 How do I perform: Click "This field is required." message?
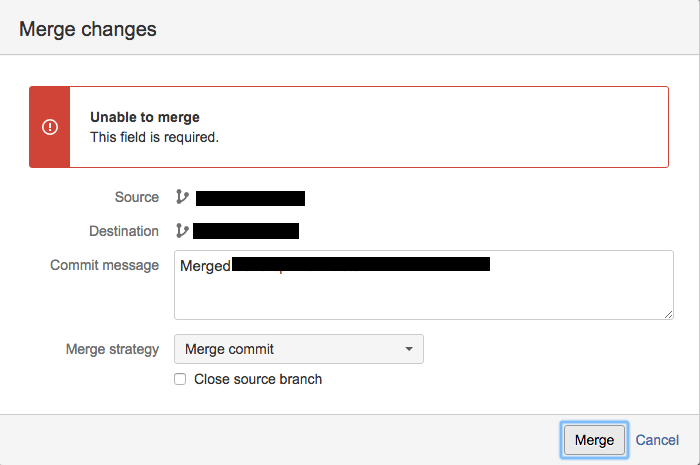pyautogui.click(x=154, y=137)
